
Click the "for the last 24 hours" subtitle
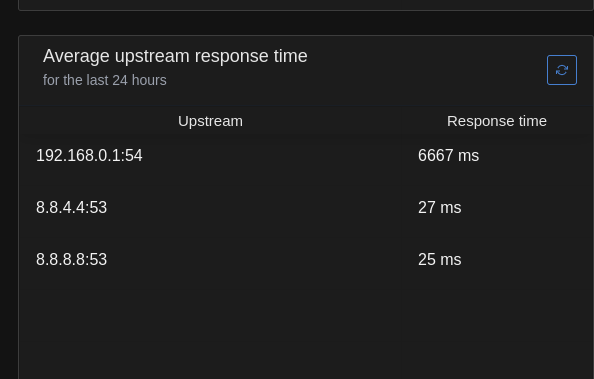(x=105, y=80)
